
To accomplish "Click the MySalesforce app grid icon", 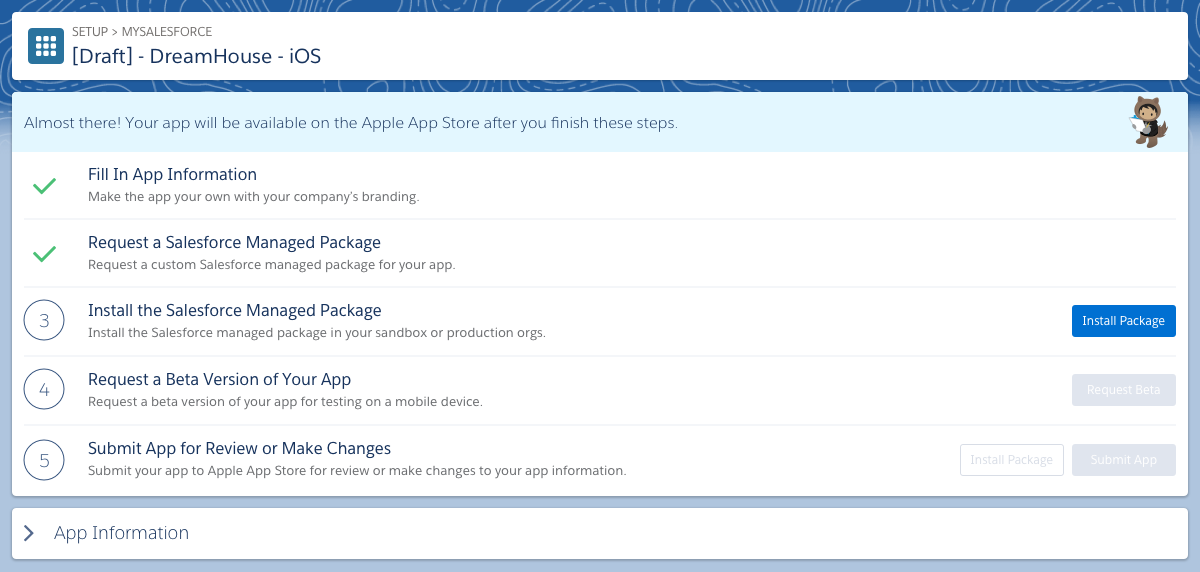I will 46,46.
